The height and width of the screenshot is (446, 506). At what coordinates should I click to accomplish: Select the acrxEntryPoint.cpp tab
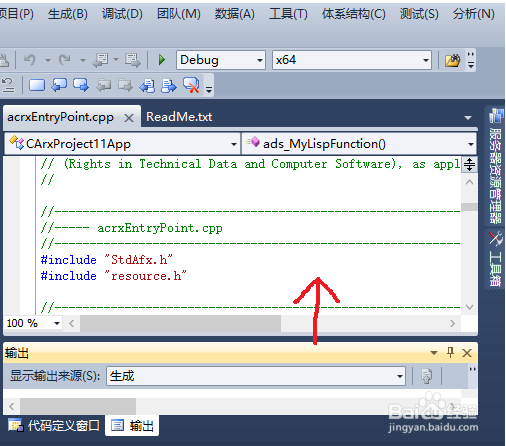60,117
